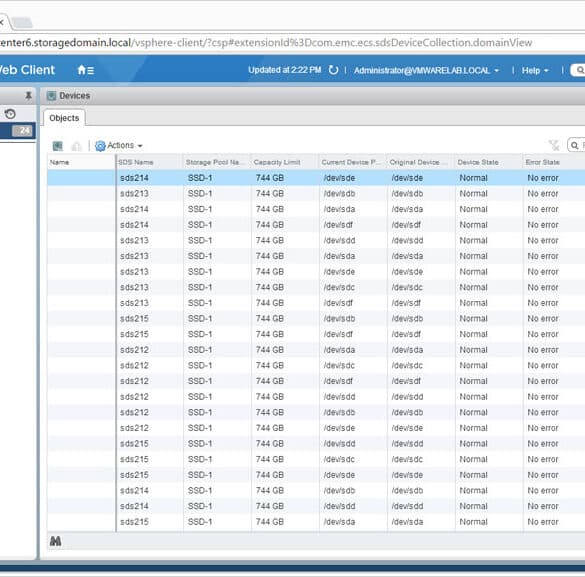Select the sds215 row with /dev/sde
The image size is (585, 577).
pyautogui.click(x=316, y=475)
